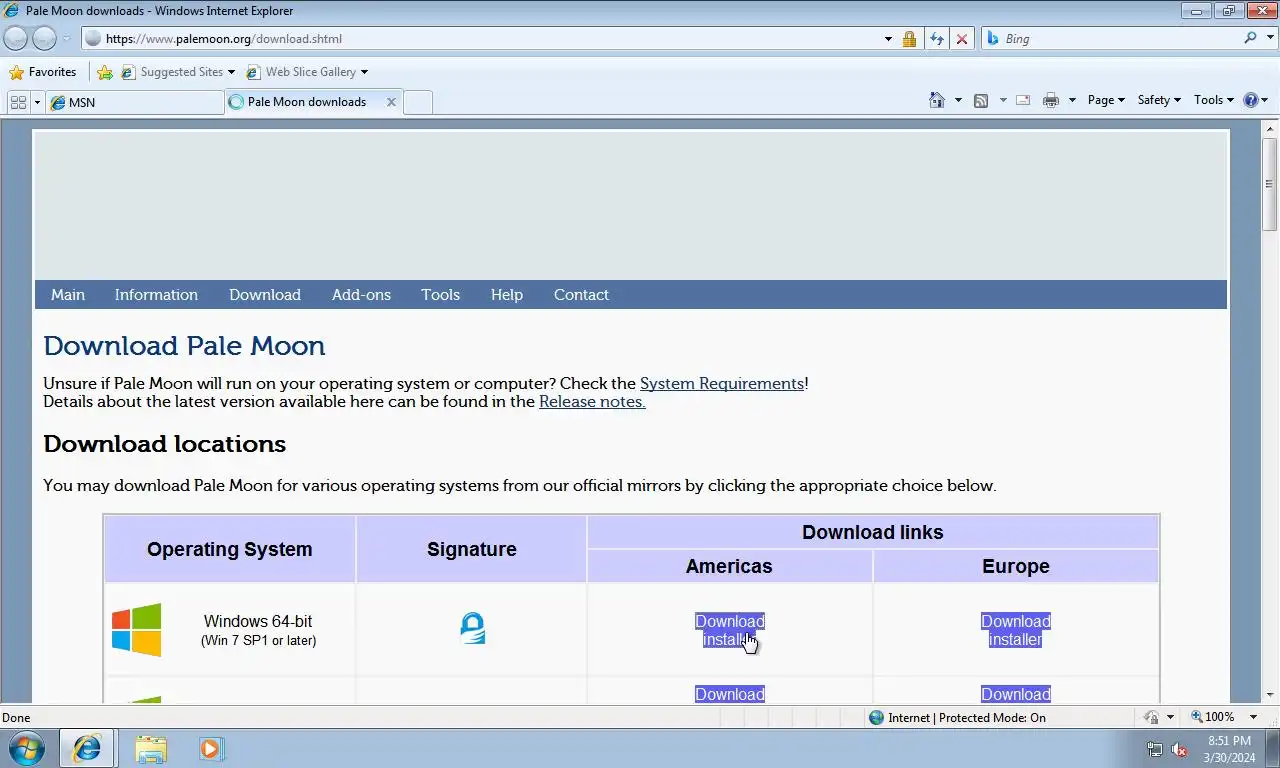This screenshot has width=1280, height=768.
Task: Open the Main site menu item
Action: (68, 295)
